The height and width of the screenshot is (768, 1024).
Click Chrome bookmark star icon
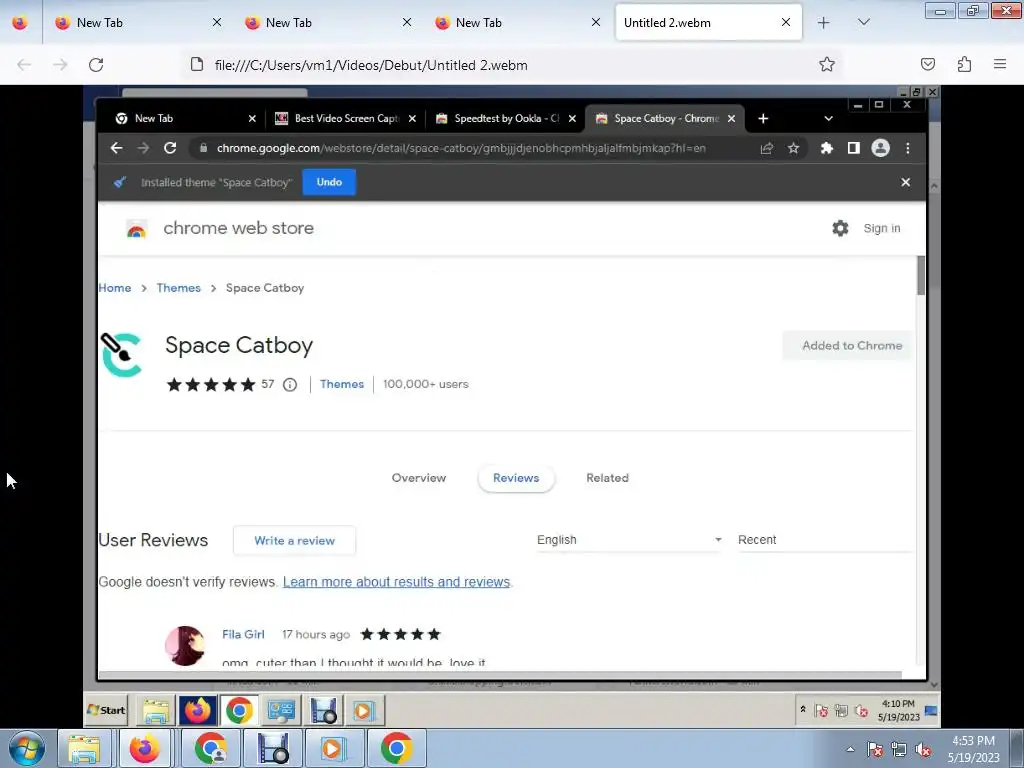793,148
